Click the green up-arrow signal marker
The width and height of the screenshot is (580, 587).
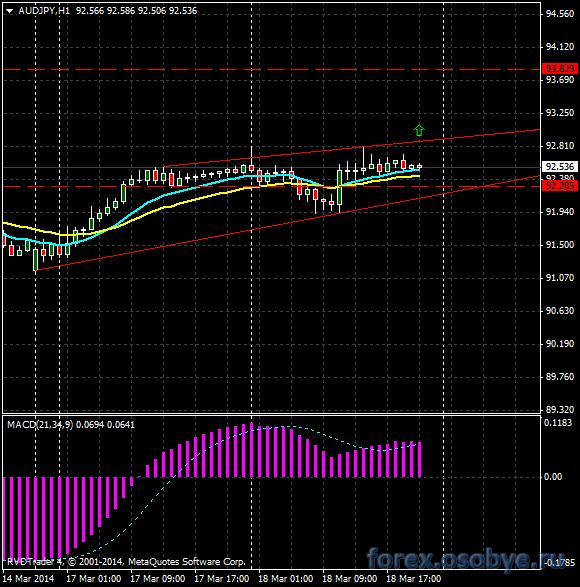pos(419,130)
